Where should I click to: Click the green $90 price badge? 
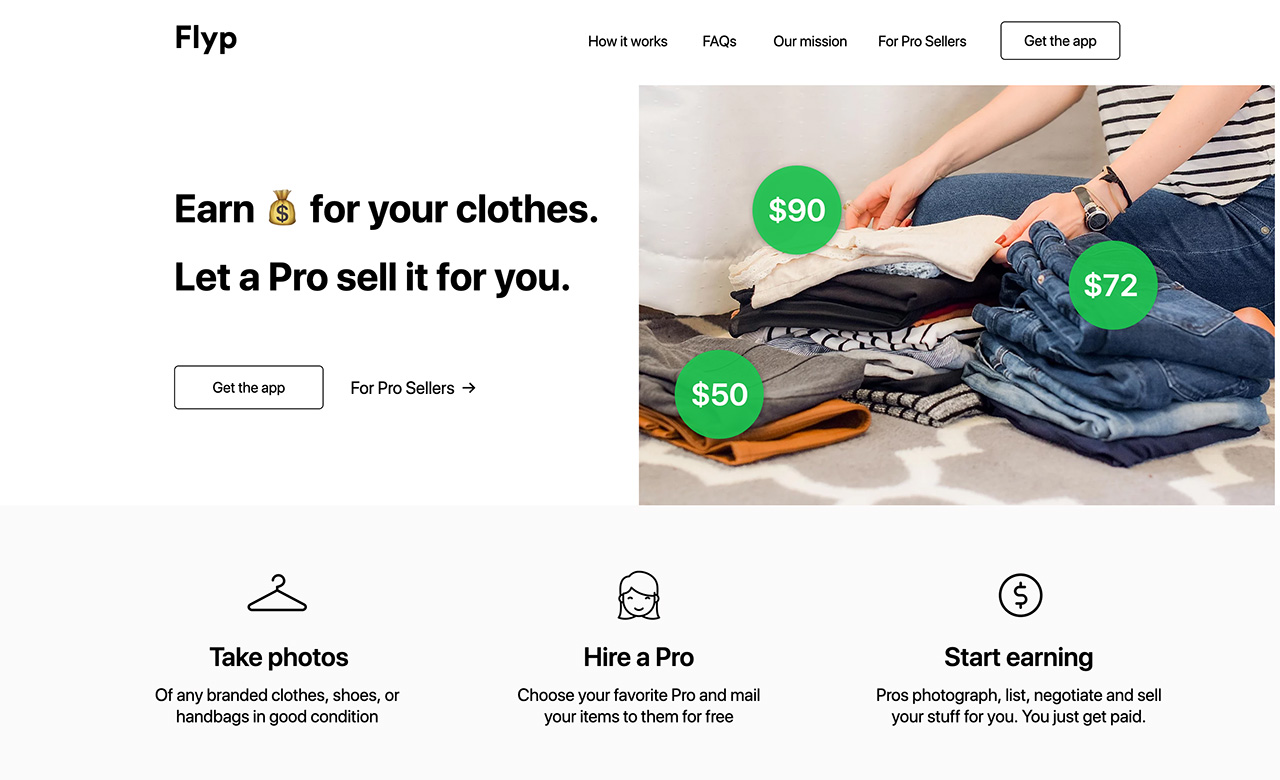pyautogui.click(x=797, y=210)
